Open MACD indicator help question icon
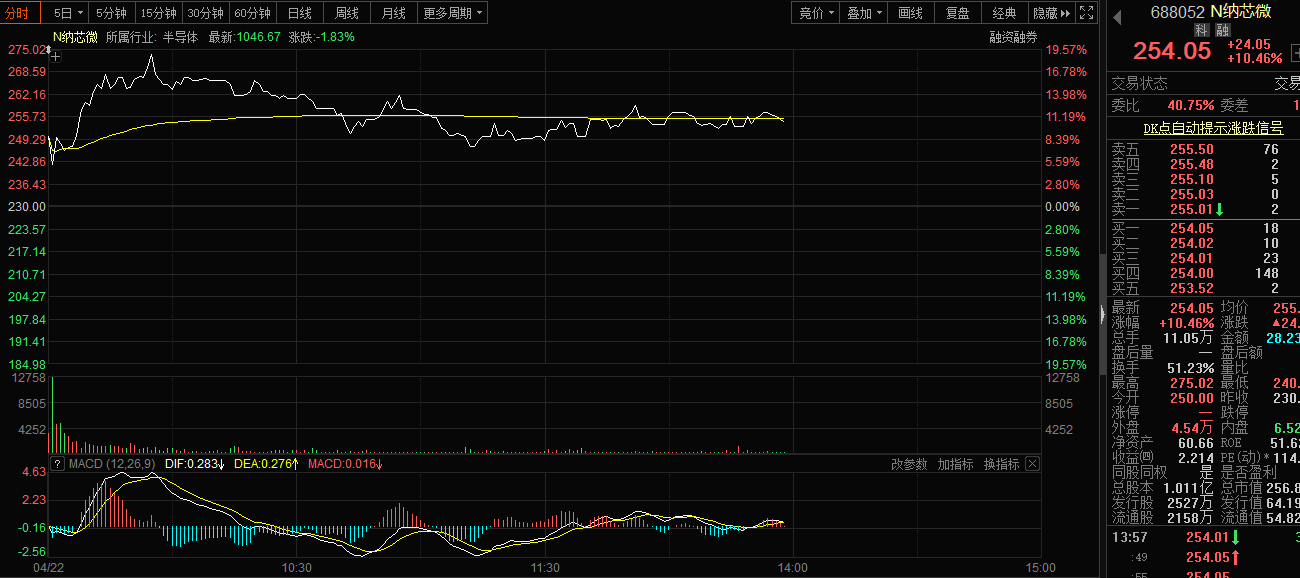This screenshot has height=578, width=1300. (57, 464)
